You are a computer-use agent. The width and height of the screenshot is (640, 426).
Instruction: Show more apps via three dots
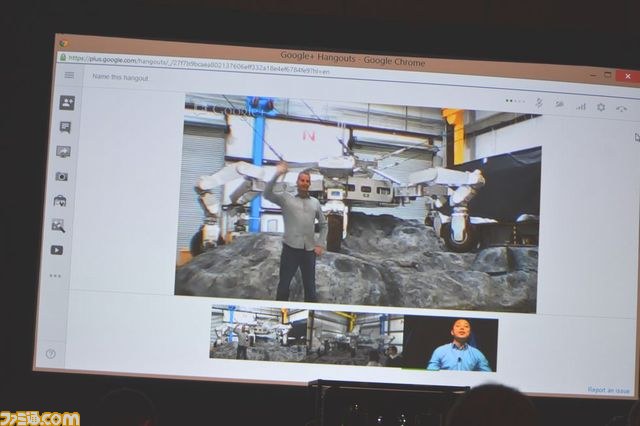click(55, 276)
